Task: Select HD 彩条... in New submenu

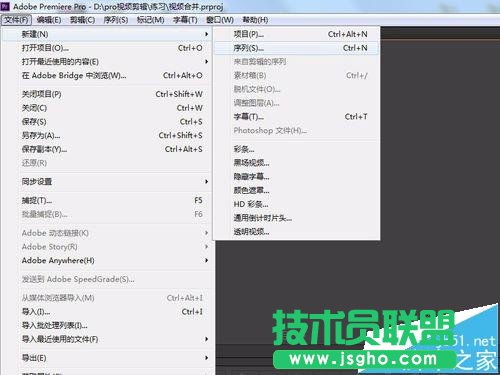Action: [296, 204]
